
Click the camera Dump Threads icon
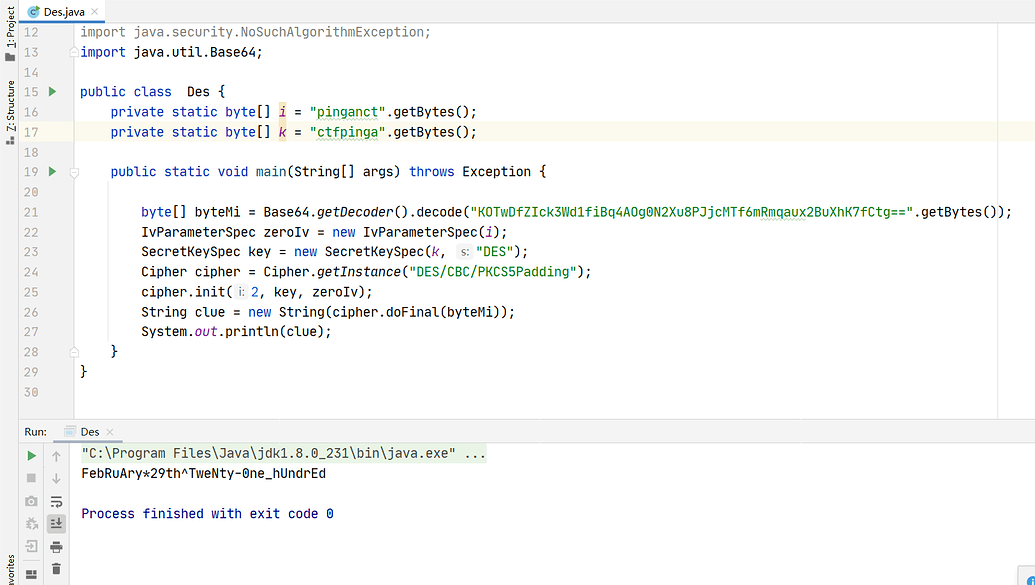(31, 501)
